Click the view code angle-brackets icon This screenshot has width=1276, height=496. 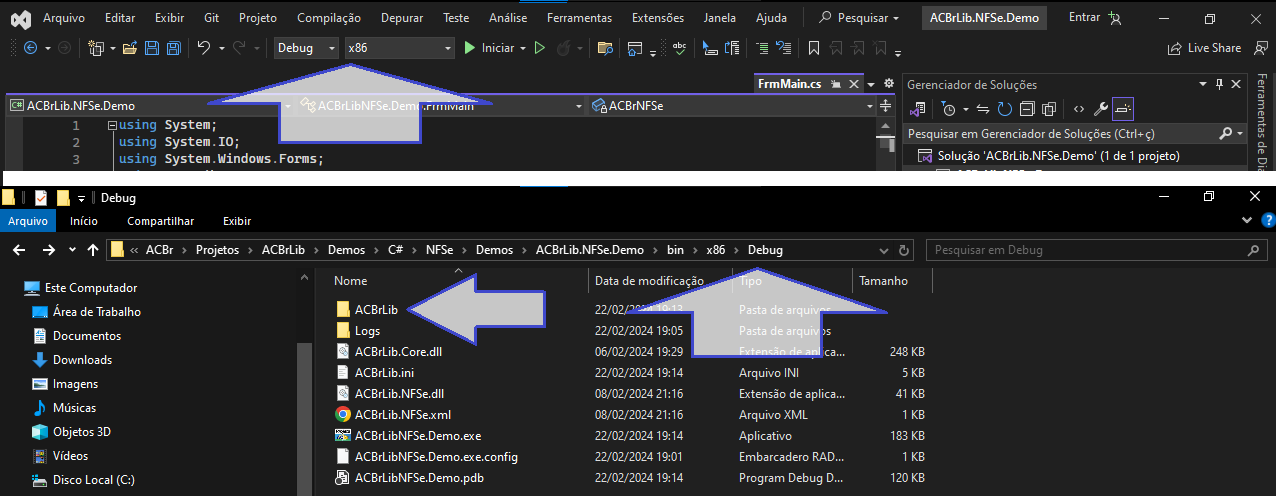tap(1078, 109)
